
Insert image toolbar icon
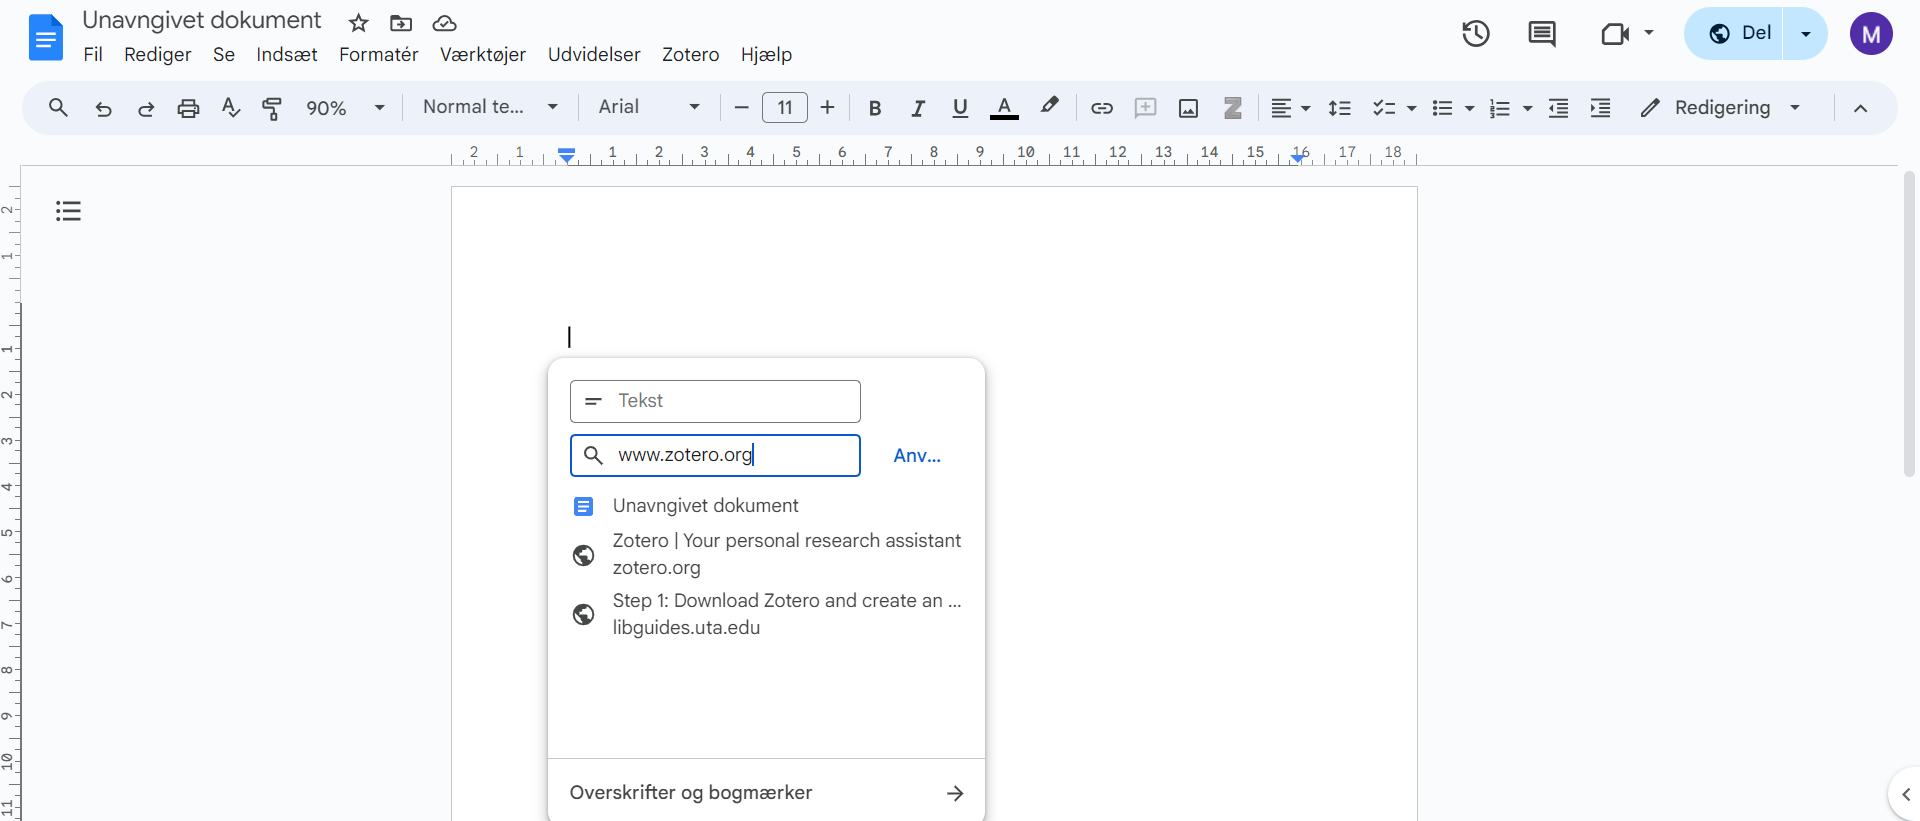1188,108
